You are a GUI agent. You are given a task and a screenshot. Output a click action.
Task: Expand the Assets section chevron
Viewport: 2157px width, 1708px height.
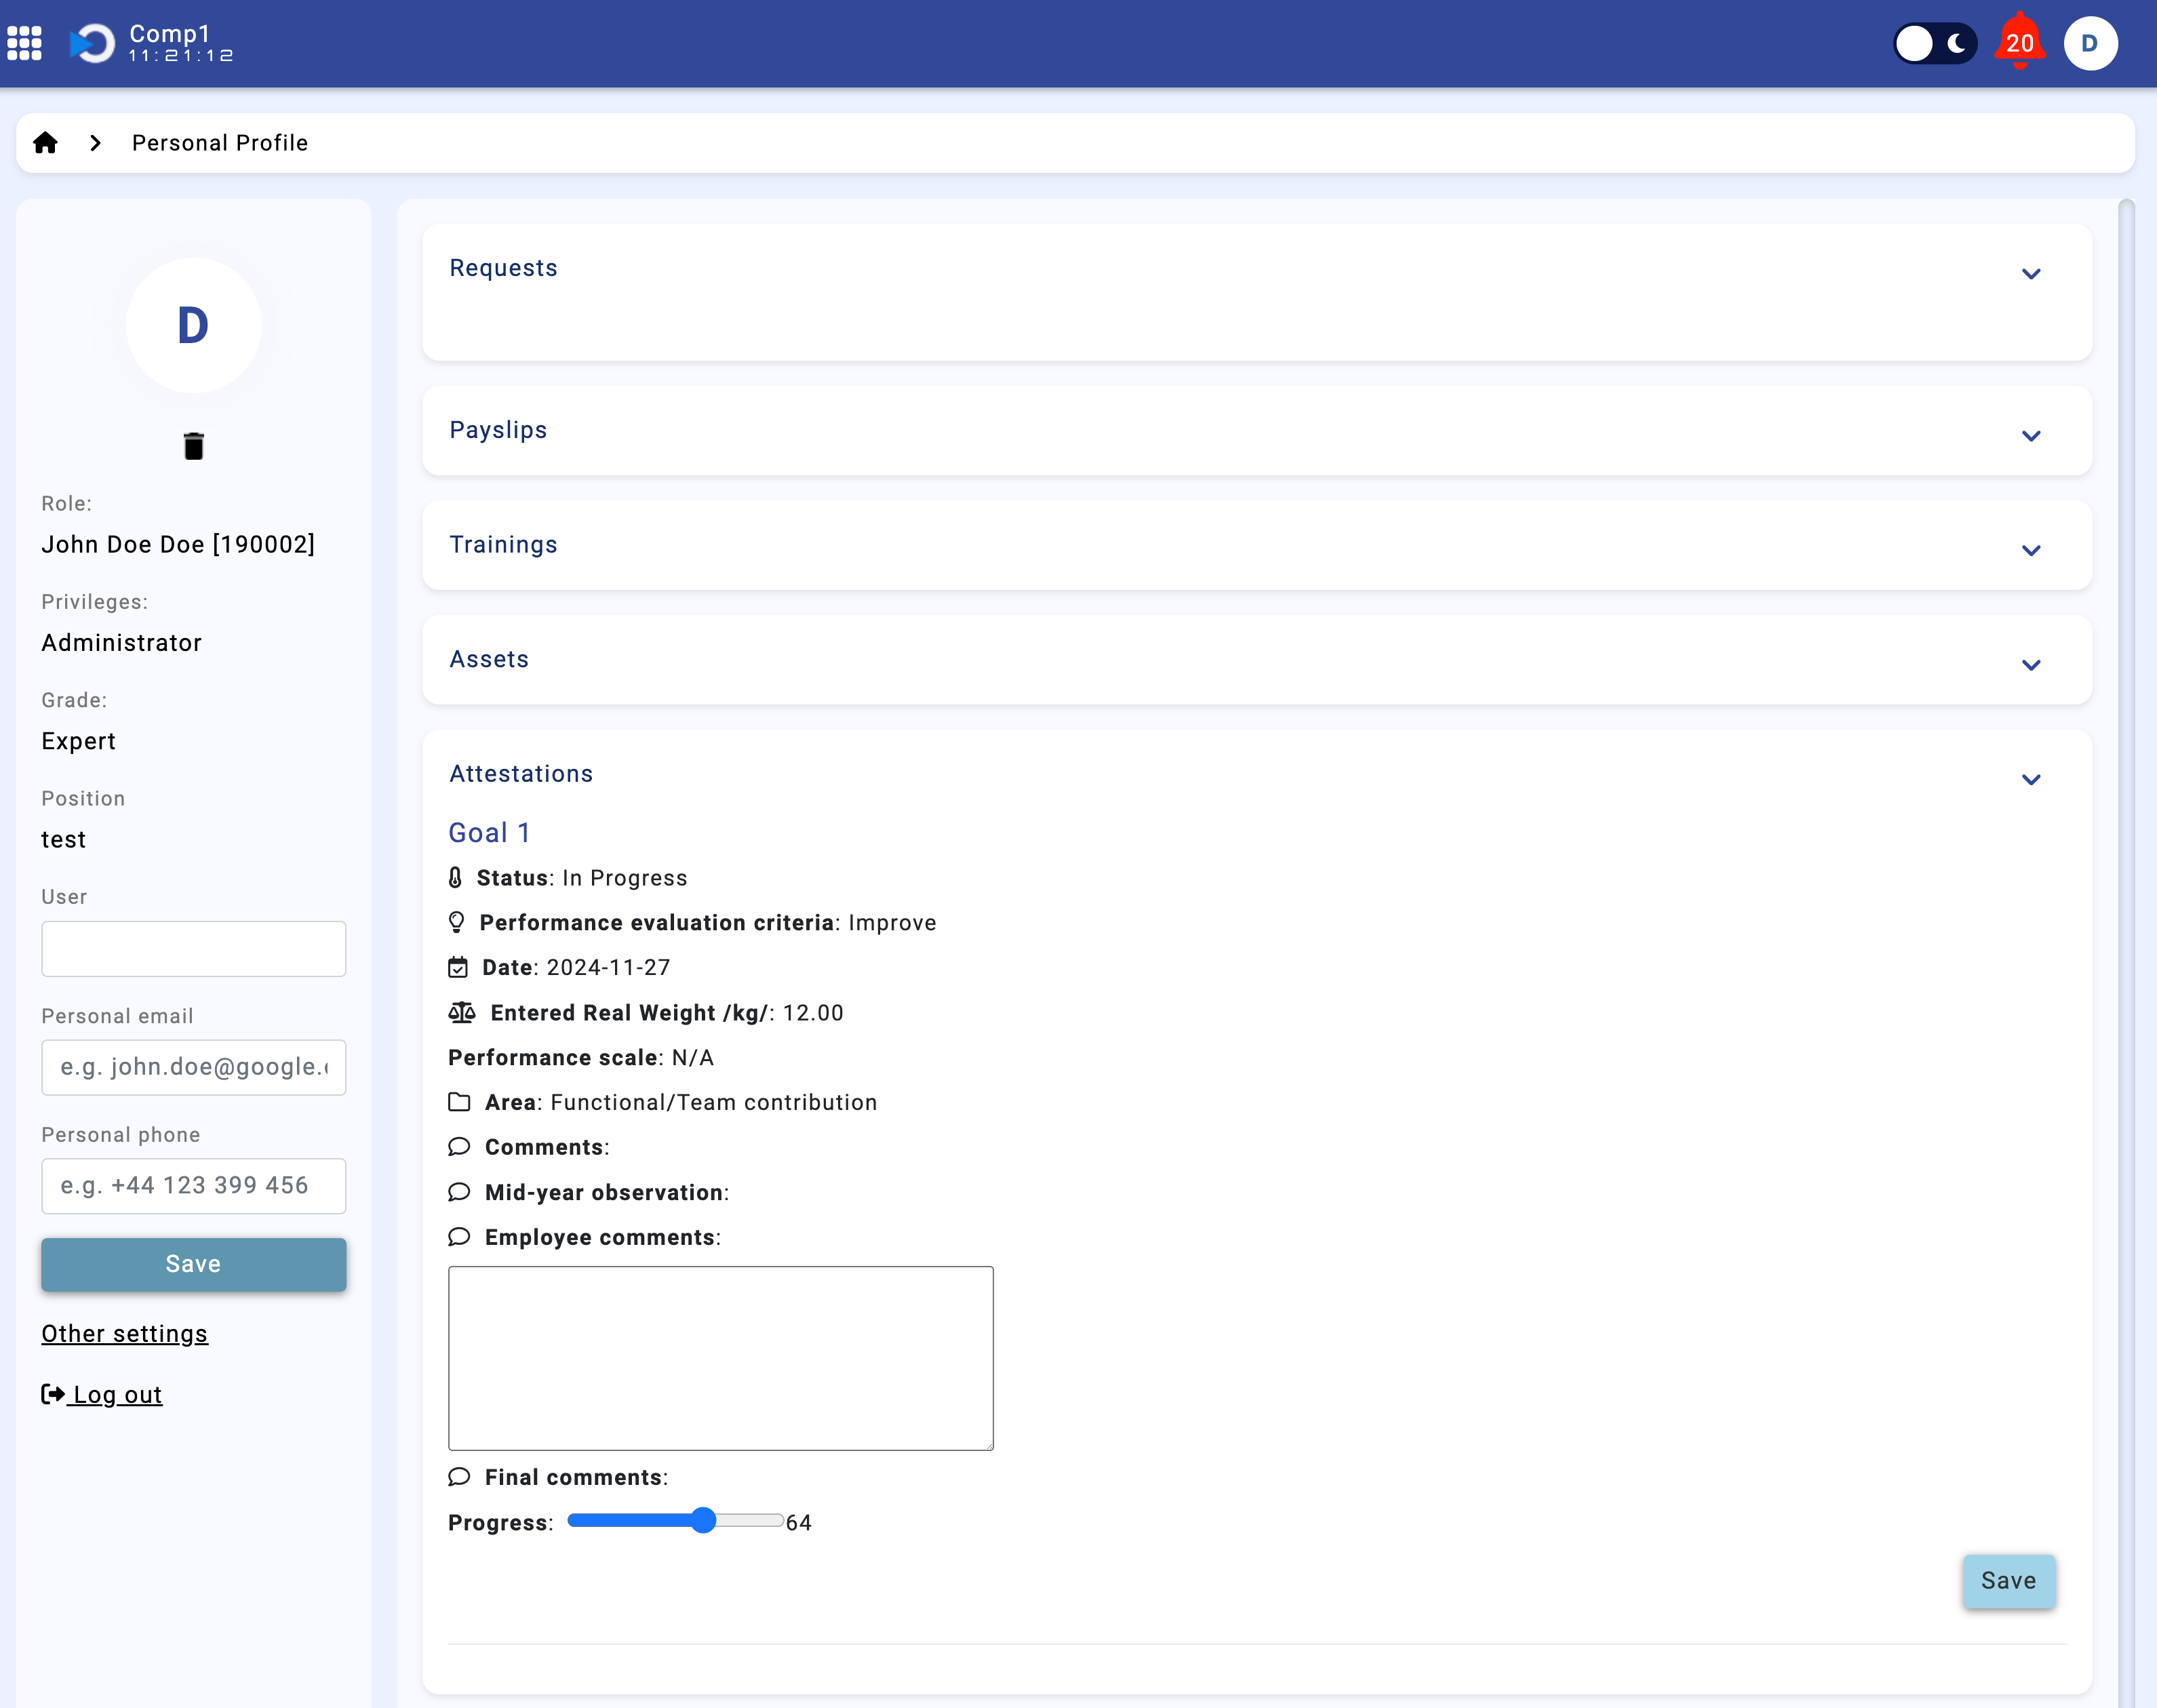click(x=2030, y=665)
